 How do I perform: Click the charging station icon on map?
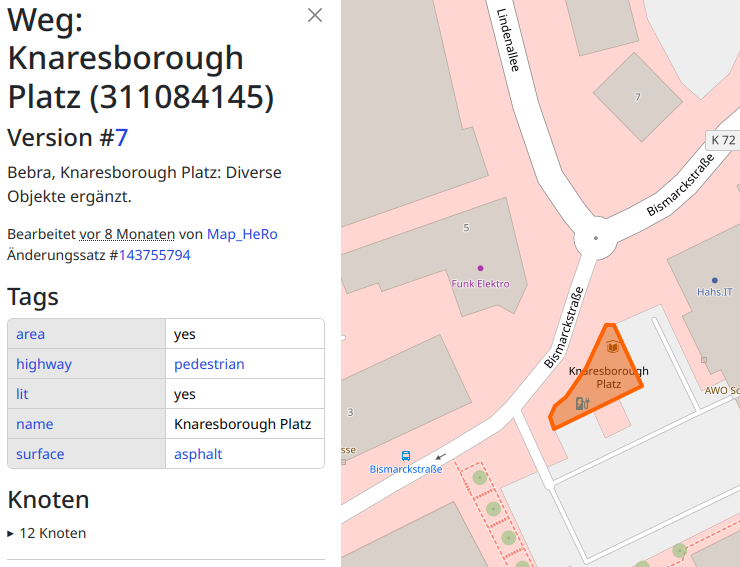(x=582, y=403)
